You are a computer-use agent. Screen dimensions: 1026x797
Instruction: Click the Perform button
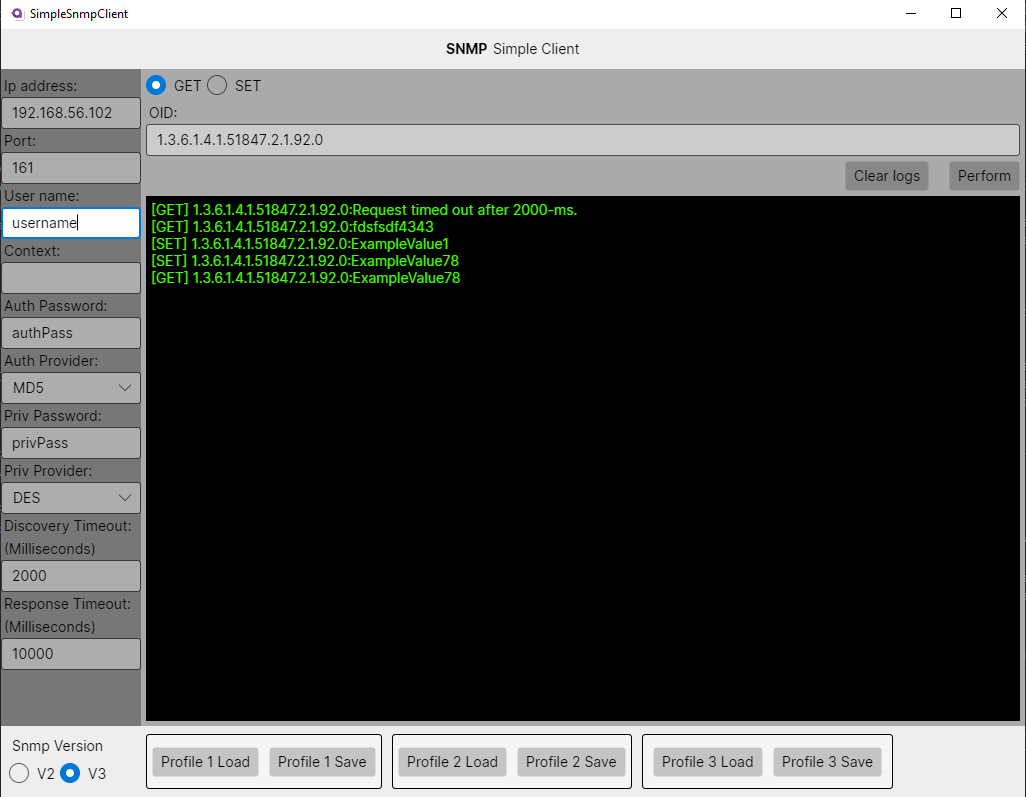[x=984, y=176]
